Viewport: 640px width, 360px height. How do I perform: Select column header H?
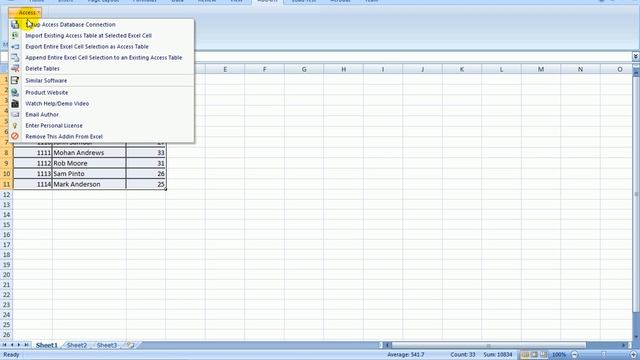(344, 69)
